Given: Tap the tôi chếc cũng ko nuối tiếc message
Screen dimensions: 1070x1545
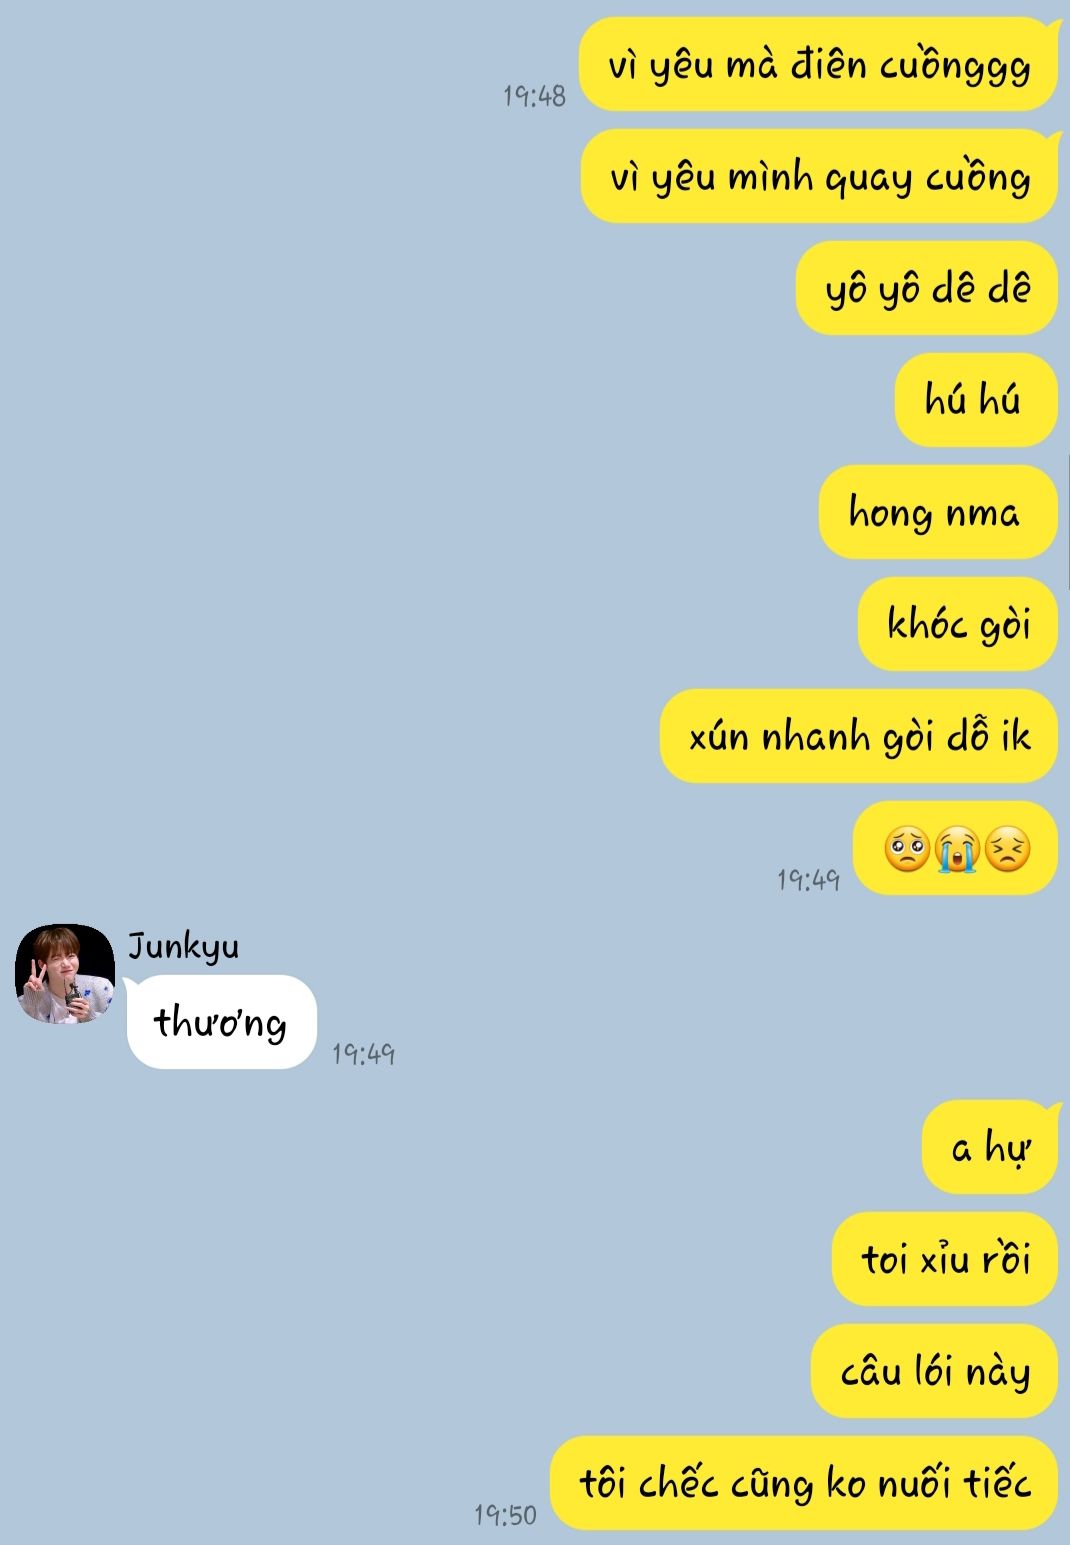Looking at the screenshot, I should click(804, 1484).
